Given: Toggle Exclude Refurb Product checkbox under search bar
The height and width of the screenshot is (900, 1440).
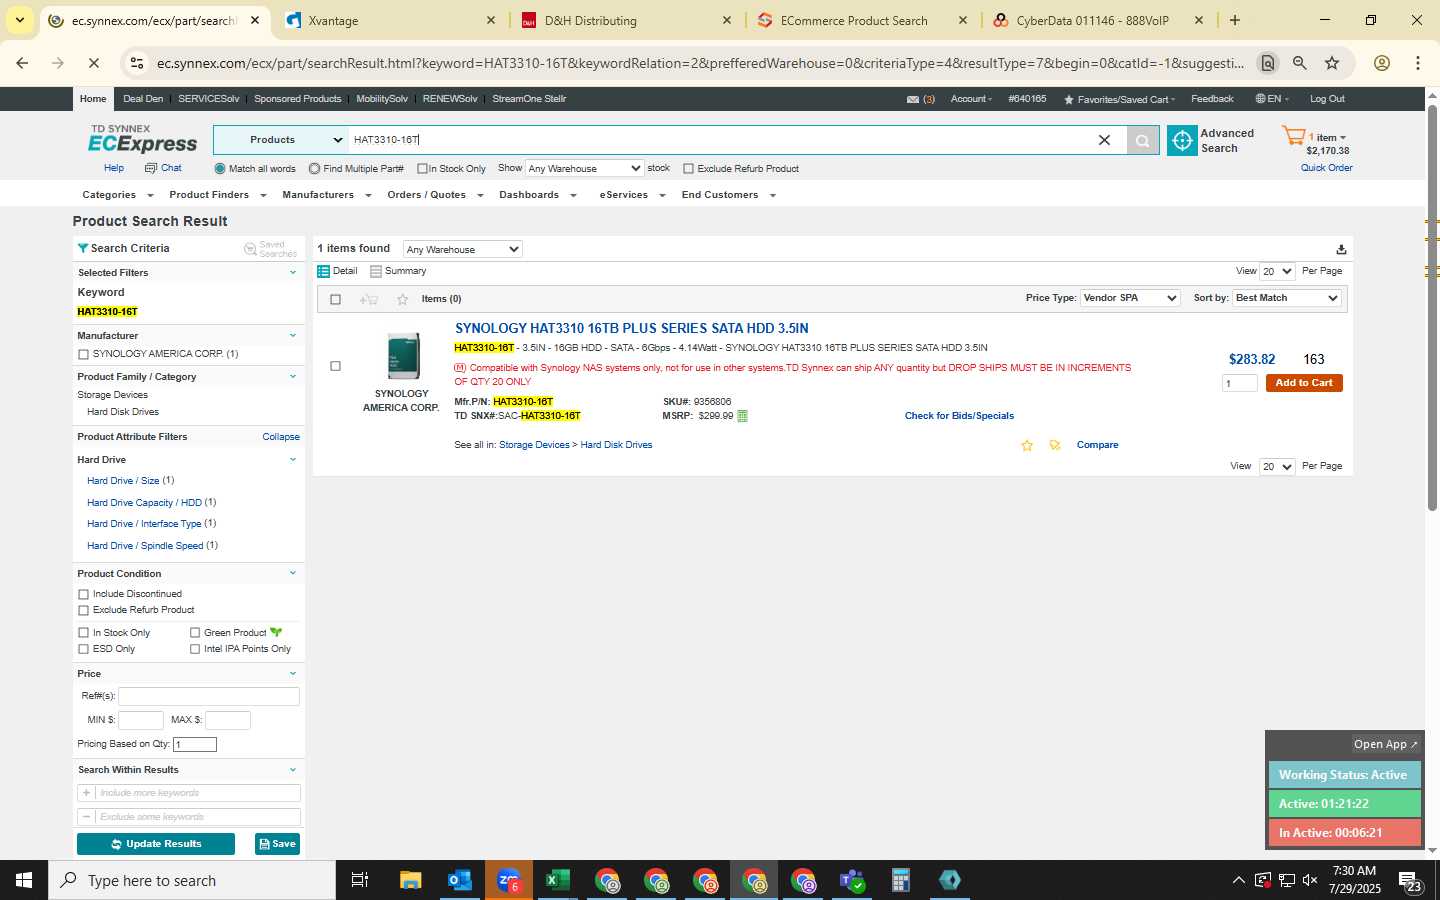Looking at the screenshot, I should [688, 169].
